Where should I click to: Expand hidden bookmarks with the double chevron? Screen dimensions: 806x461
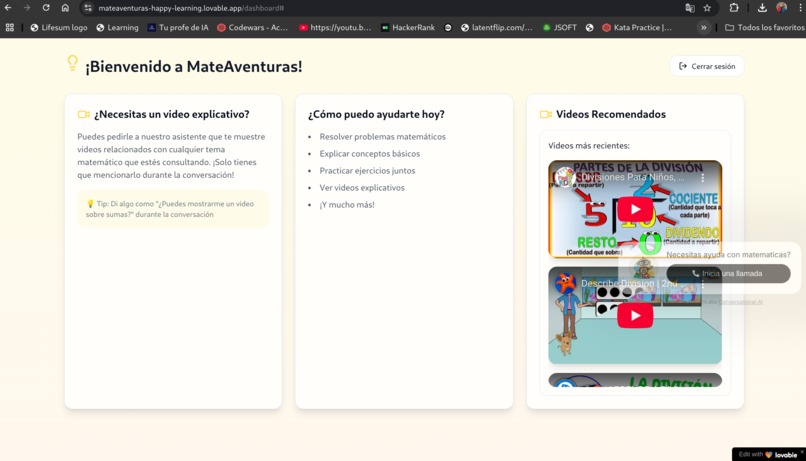coord(703,28)
